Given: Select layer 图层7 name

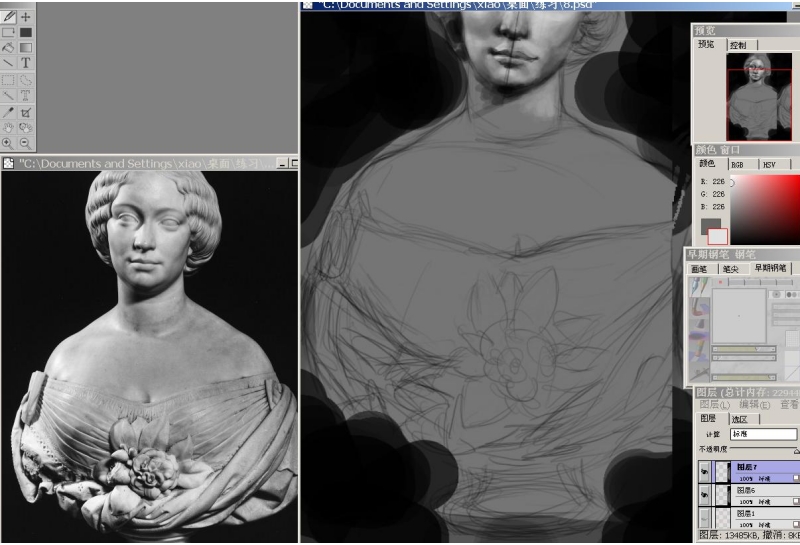Looking at the screenshot, I should (x=747, y=467).
